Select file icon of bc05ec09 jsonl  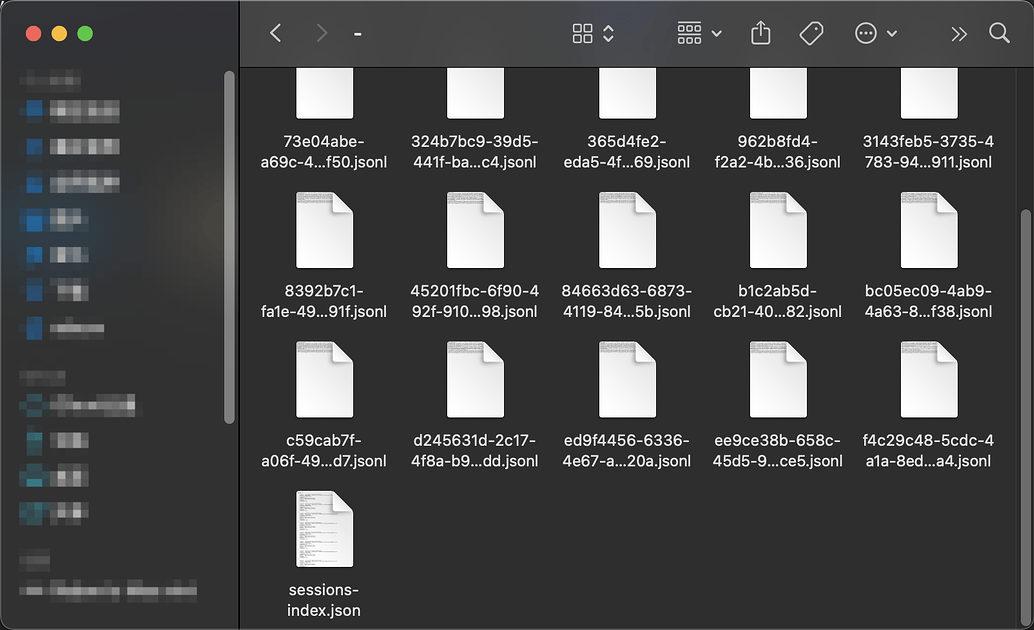(x=929, y=230)
